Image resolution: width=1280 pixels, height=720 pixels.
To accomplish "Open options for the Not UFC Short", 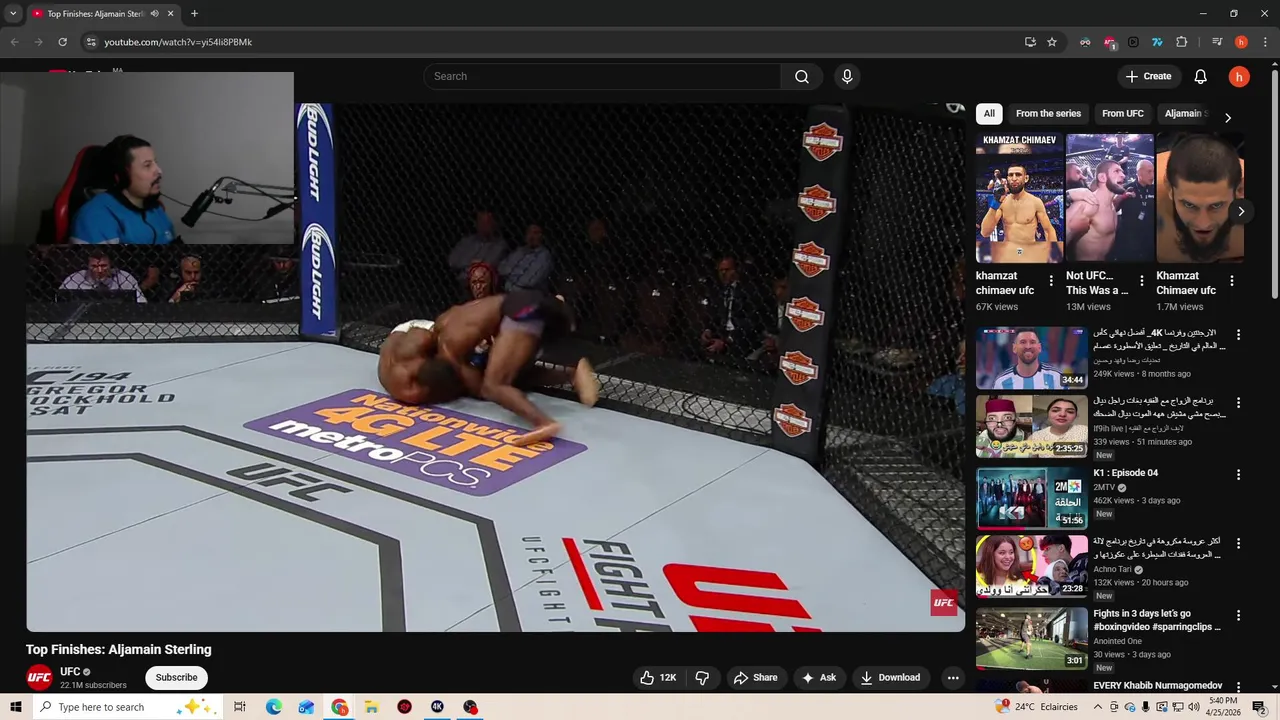I will pos(1141,282).
